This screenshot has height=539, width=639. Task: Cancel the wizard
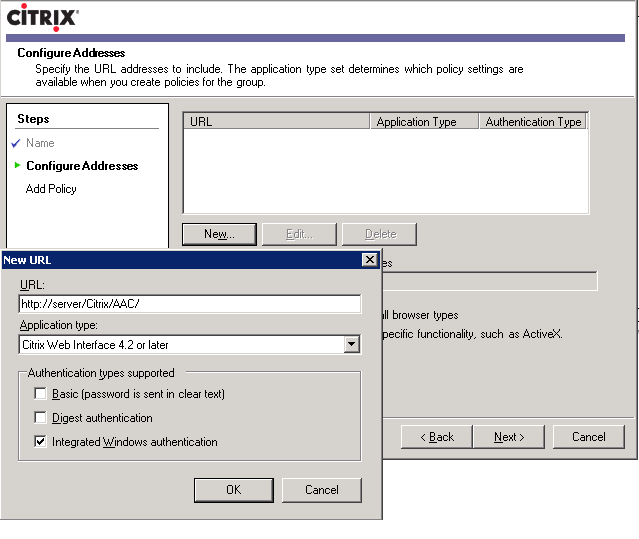[x=589, y=437]
